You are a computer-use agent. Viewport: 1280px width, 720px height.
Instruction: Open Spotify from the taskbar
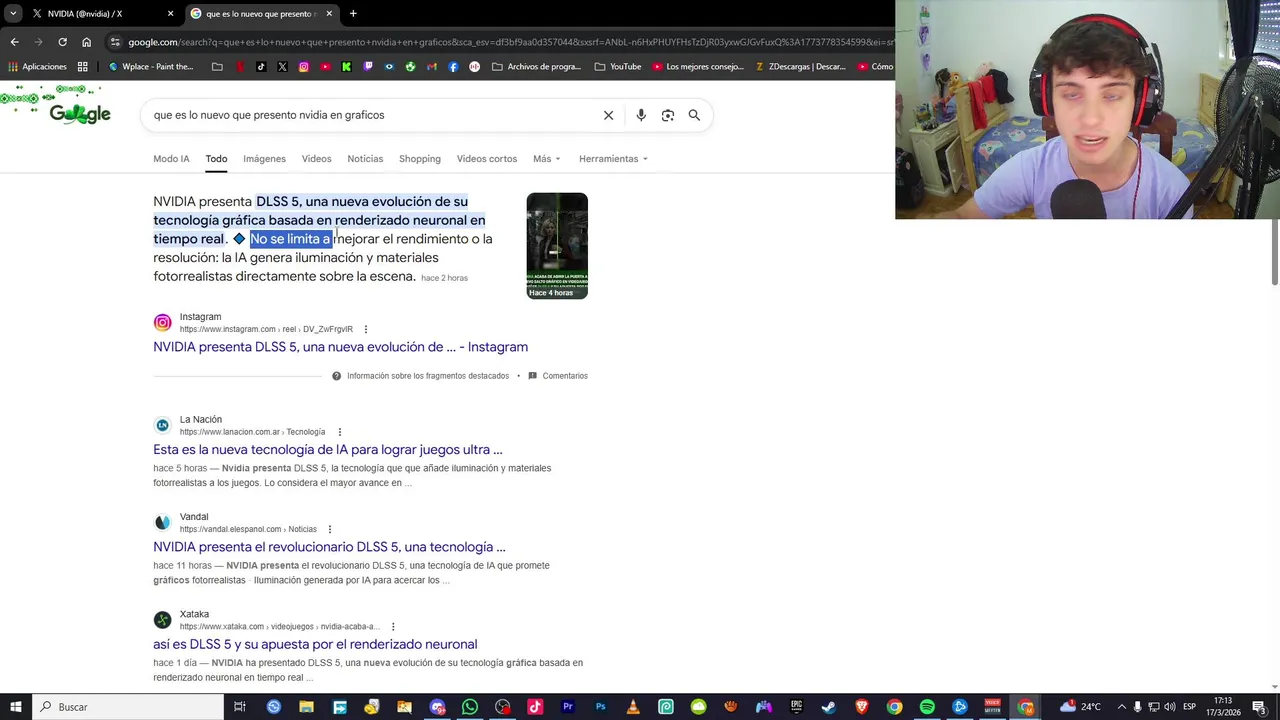pos(927,707)
